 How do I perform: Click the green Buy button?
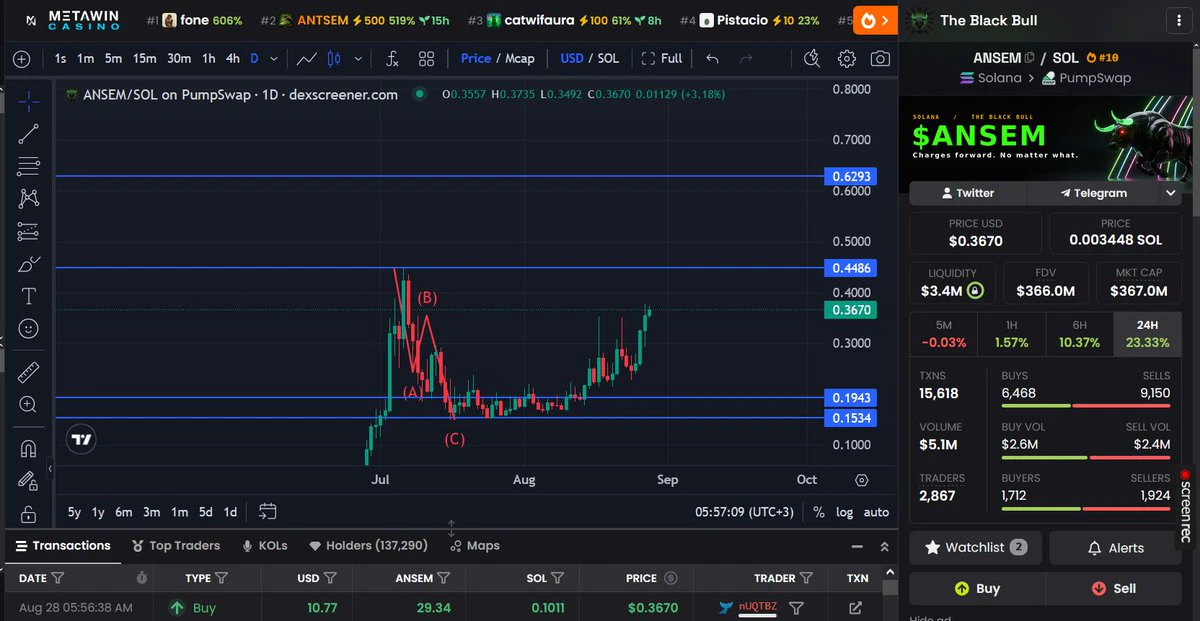coord(977,588)
